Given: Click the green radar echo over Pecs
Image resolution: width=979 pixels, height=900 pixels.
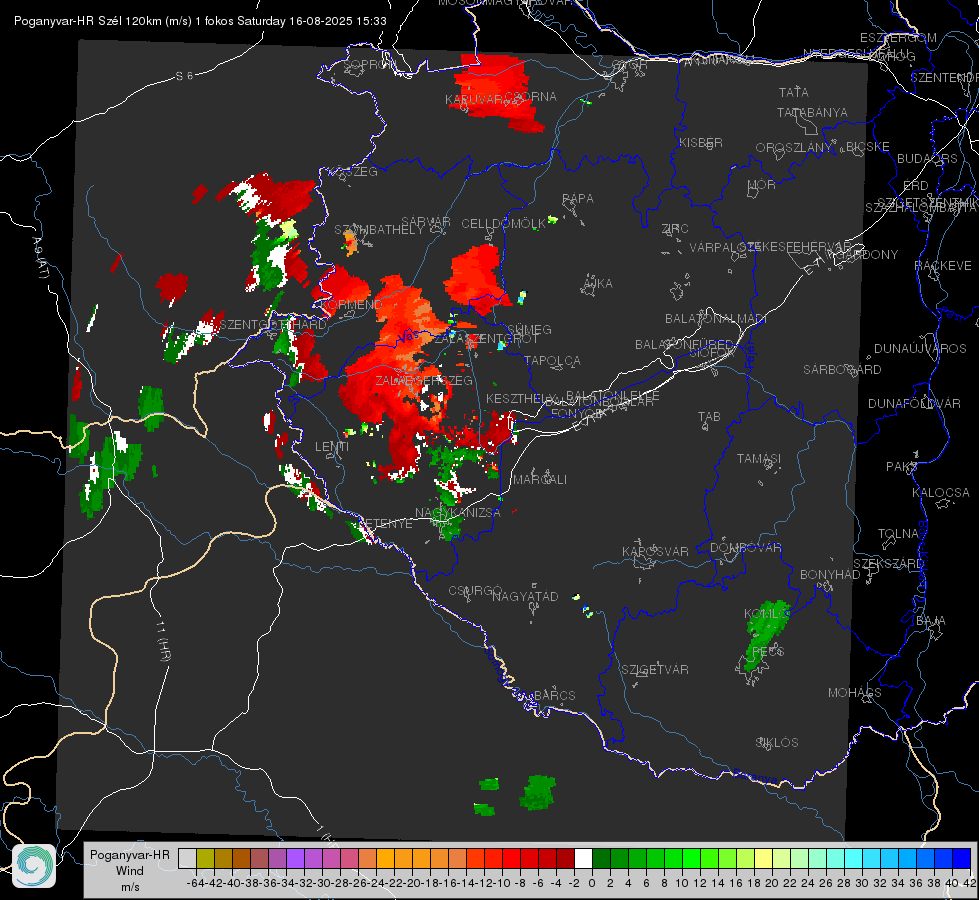Looking at the screenshot, I should point(766,636).
